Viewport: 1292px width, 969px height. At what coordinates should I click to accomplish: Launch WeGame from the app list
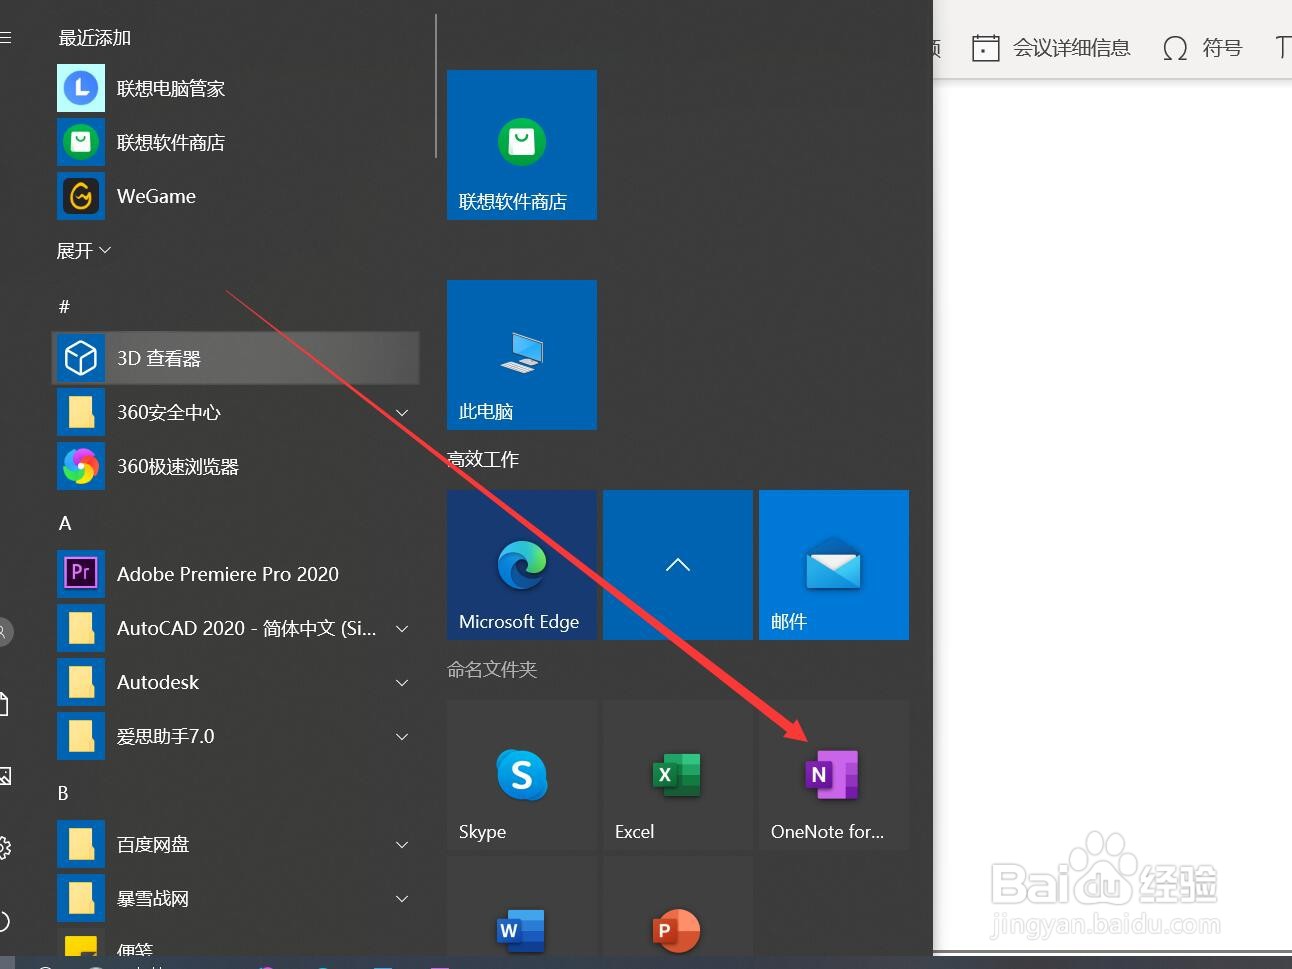236,196
